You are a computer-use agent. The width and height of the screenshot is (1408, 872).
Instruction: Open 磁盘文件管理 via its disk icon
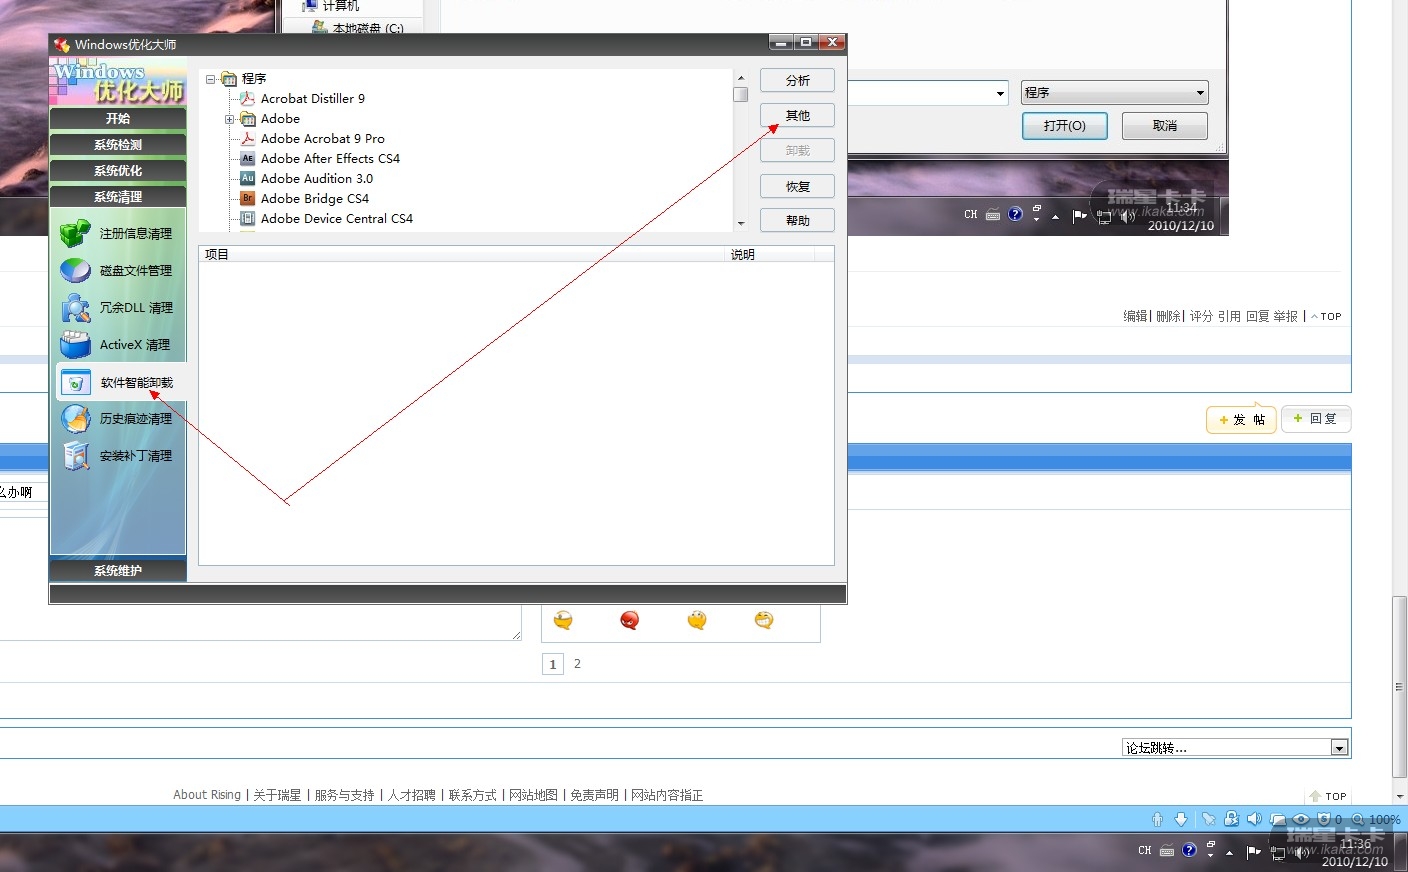[75, 271]
